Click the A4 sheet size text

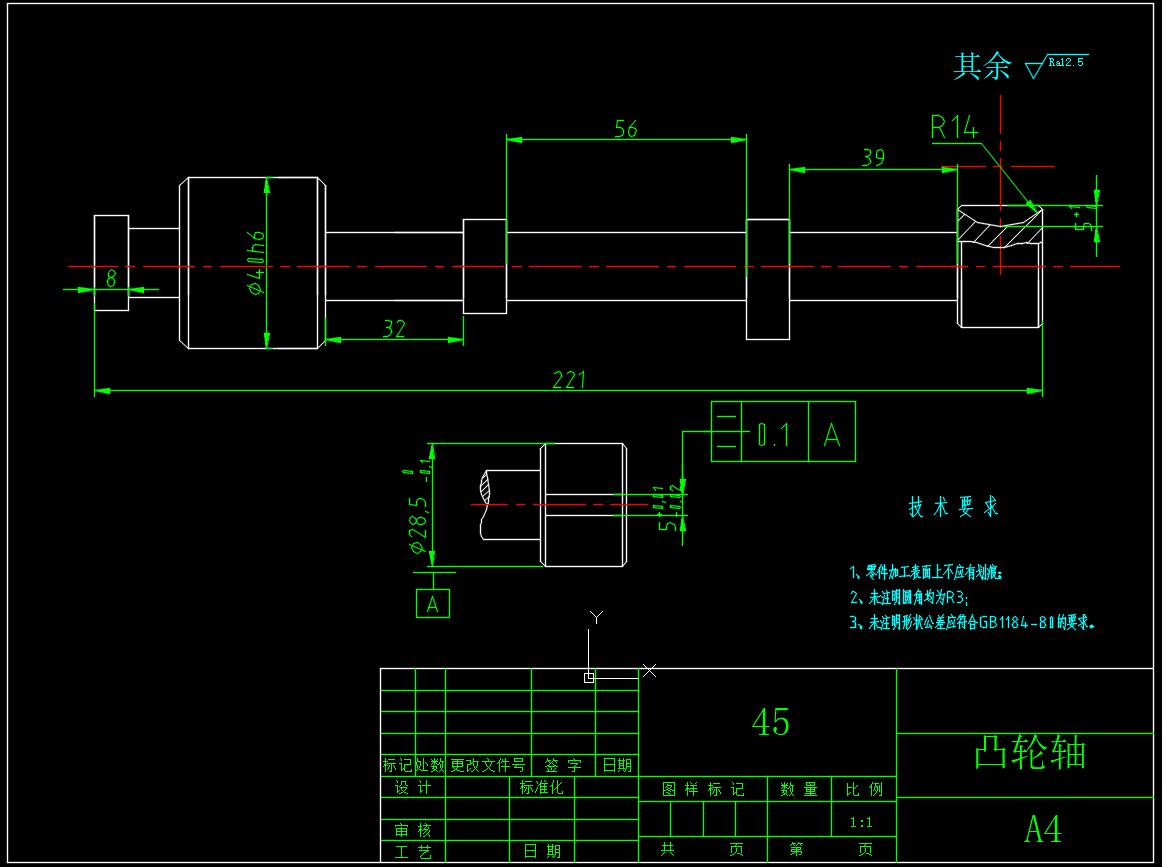1042,829
